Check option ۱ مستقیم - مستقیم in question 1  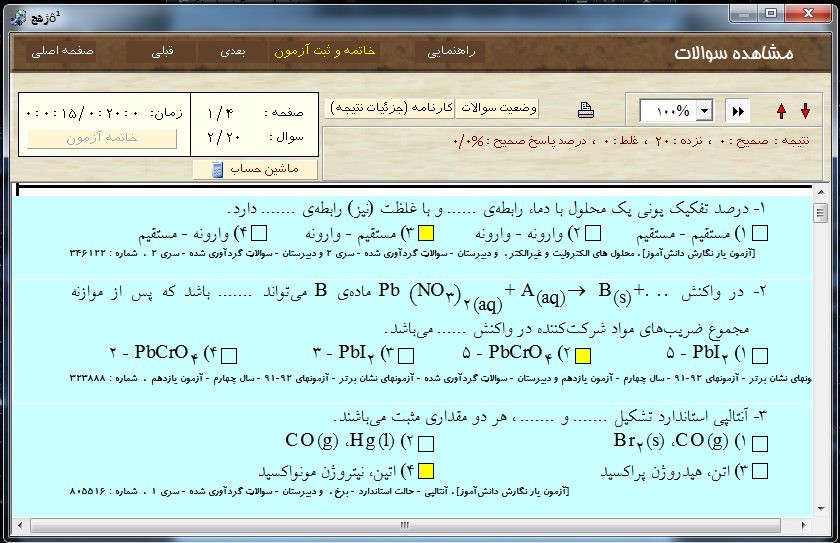(760, 233)
